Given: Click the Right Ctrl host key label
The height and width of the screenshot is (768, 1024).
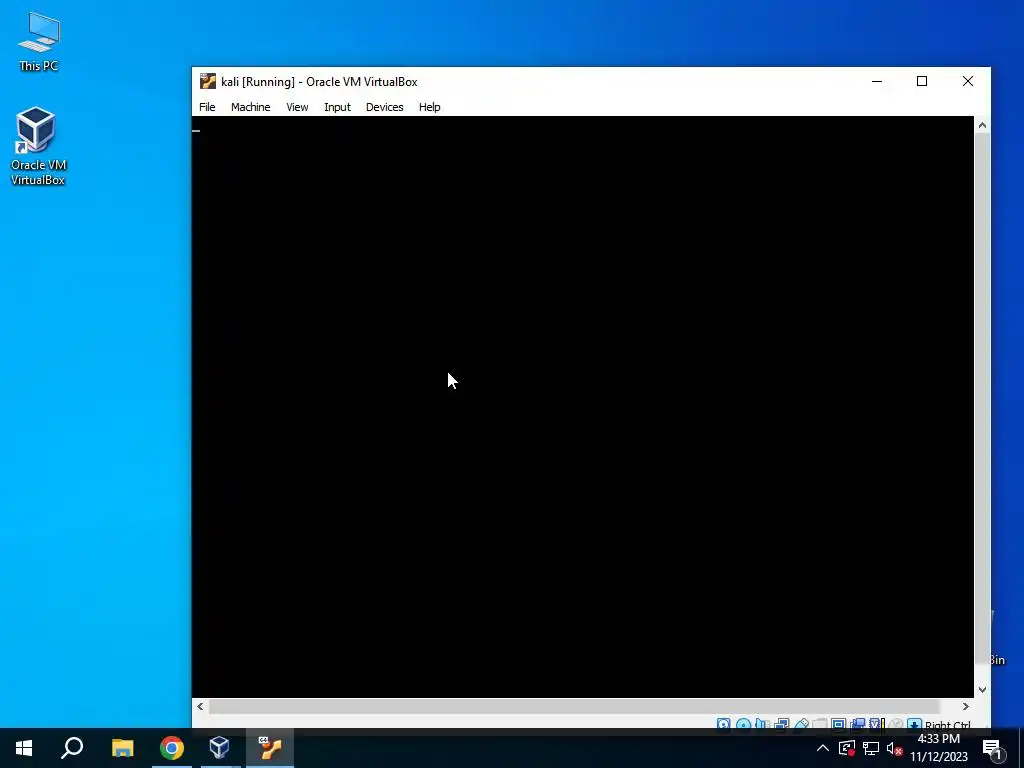Looking at the screenshot, I should pos(948,725).
